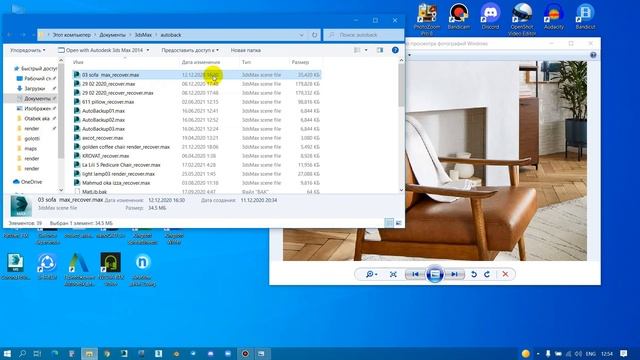Select golden coffee chair render_recover.max
The image size is (640, 360).
pyautogui.click(x=197, y=147)
